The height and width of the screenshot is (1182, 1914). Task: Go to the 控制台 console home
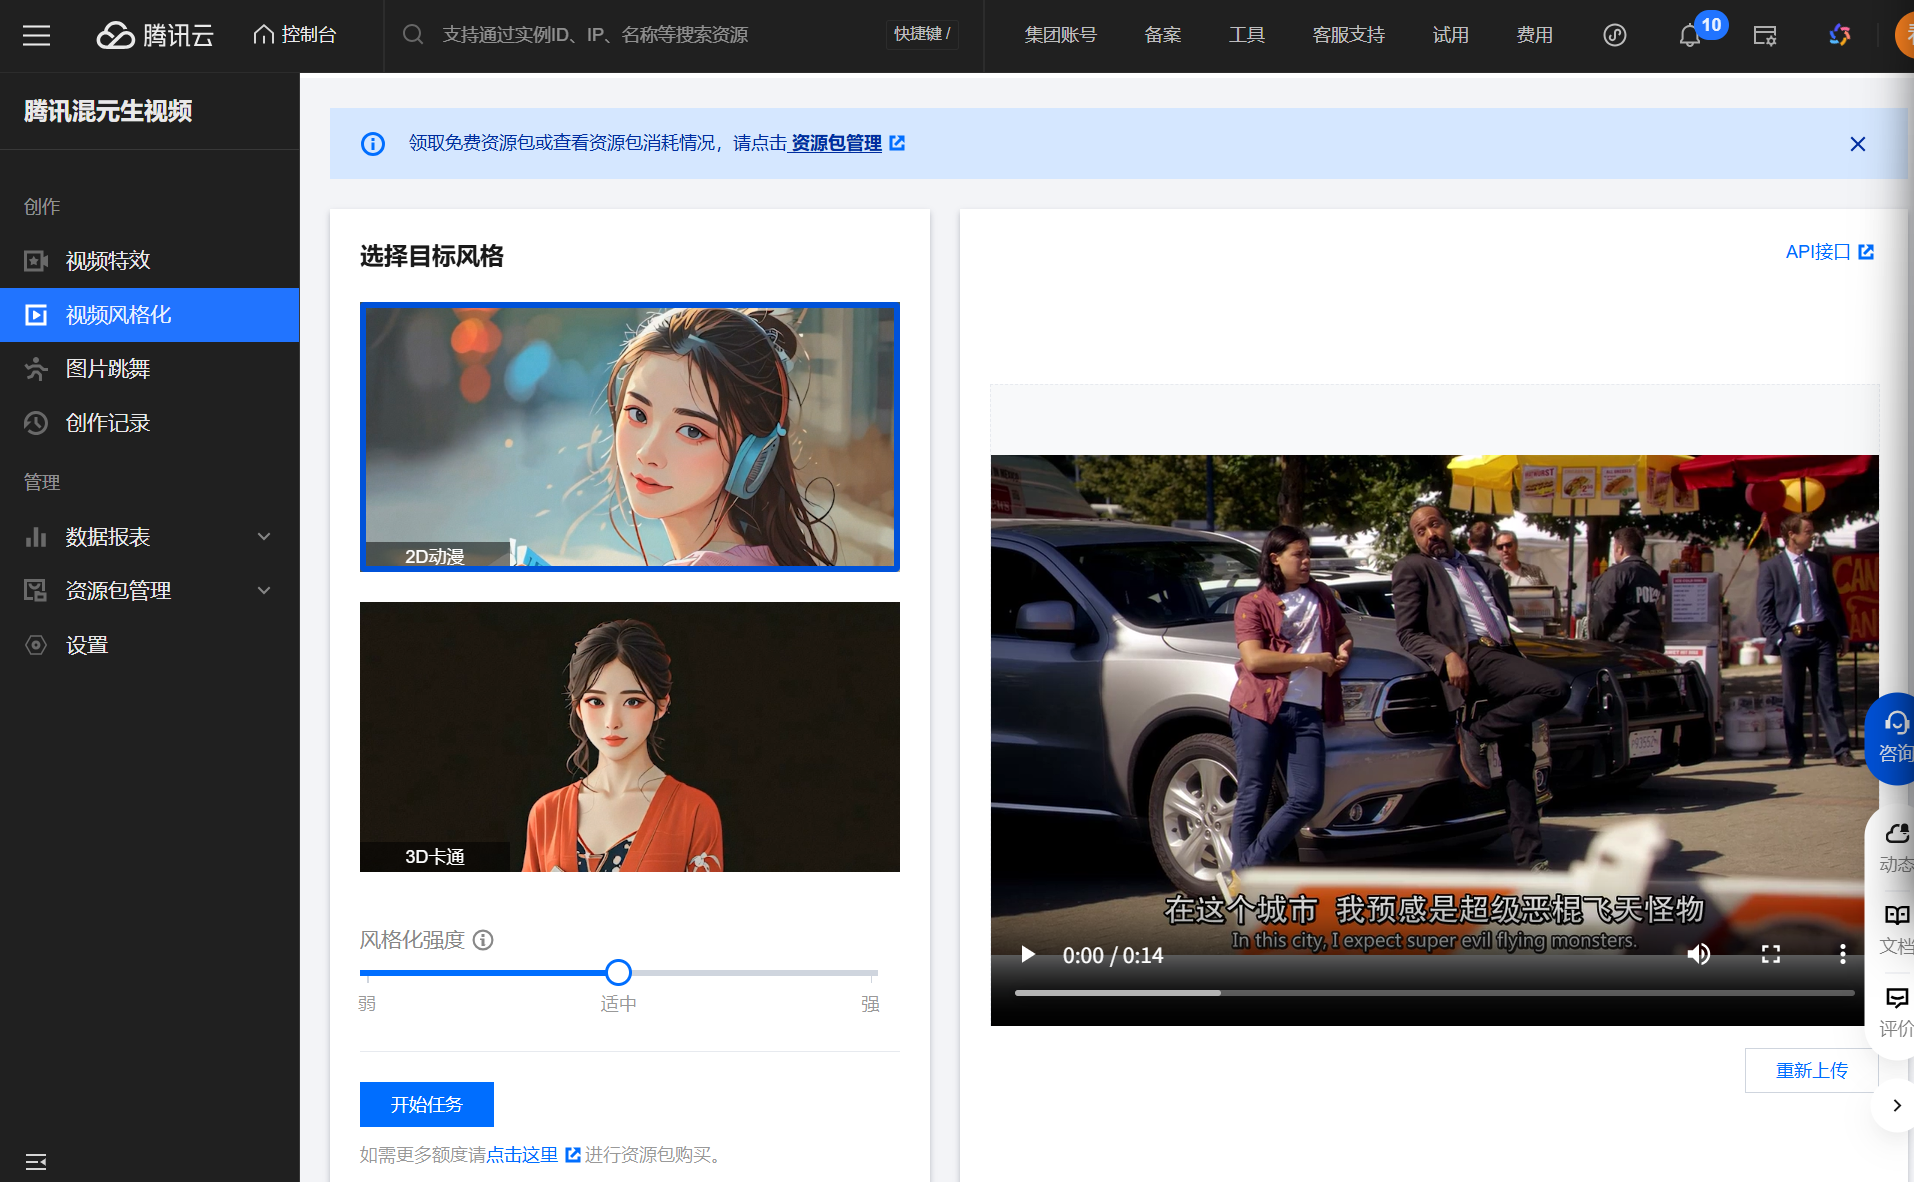[x=294, y=35]
